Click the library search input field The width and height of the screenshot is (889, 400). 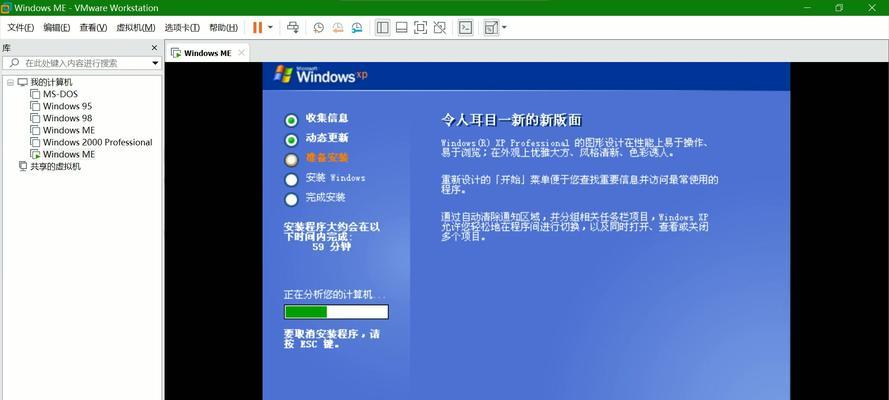point(82,63)
